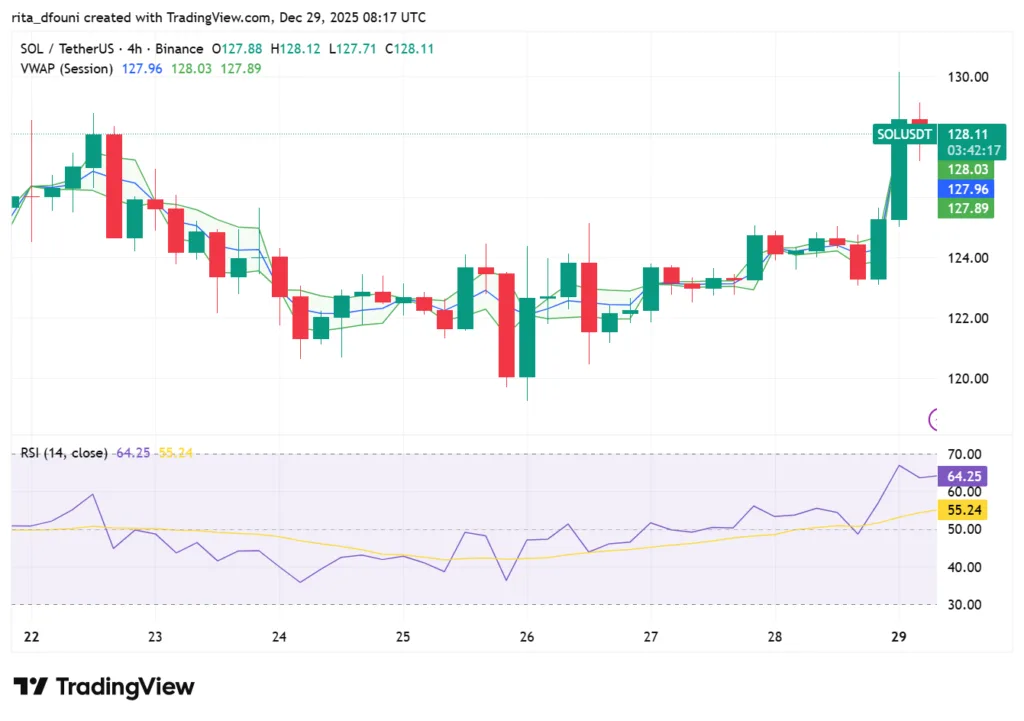The width and height of the screenshot is (1024, 721).
Task: Click the purple 64.25 RSI value badge
Action: [x=962, y=476]
